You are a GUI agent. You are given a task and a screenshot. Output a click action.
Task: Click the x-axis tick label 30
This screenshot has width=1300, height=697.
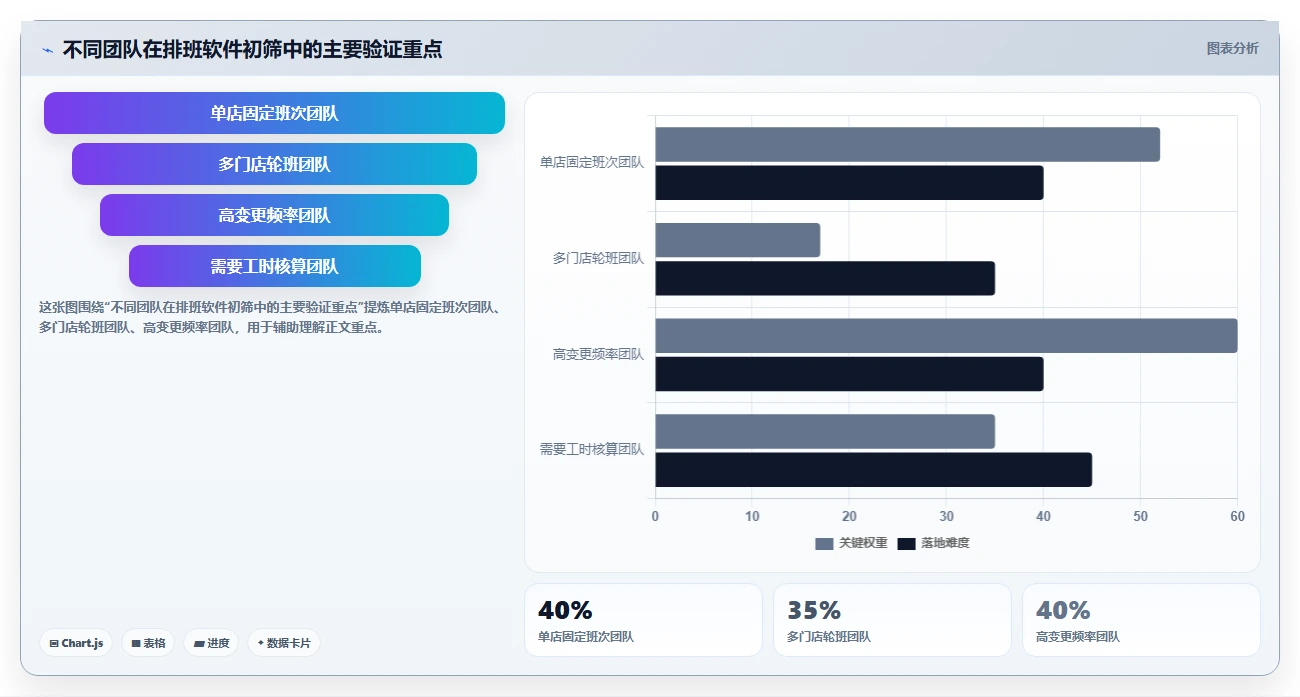pyautogui.click(x=946, y=517)
